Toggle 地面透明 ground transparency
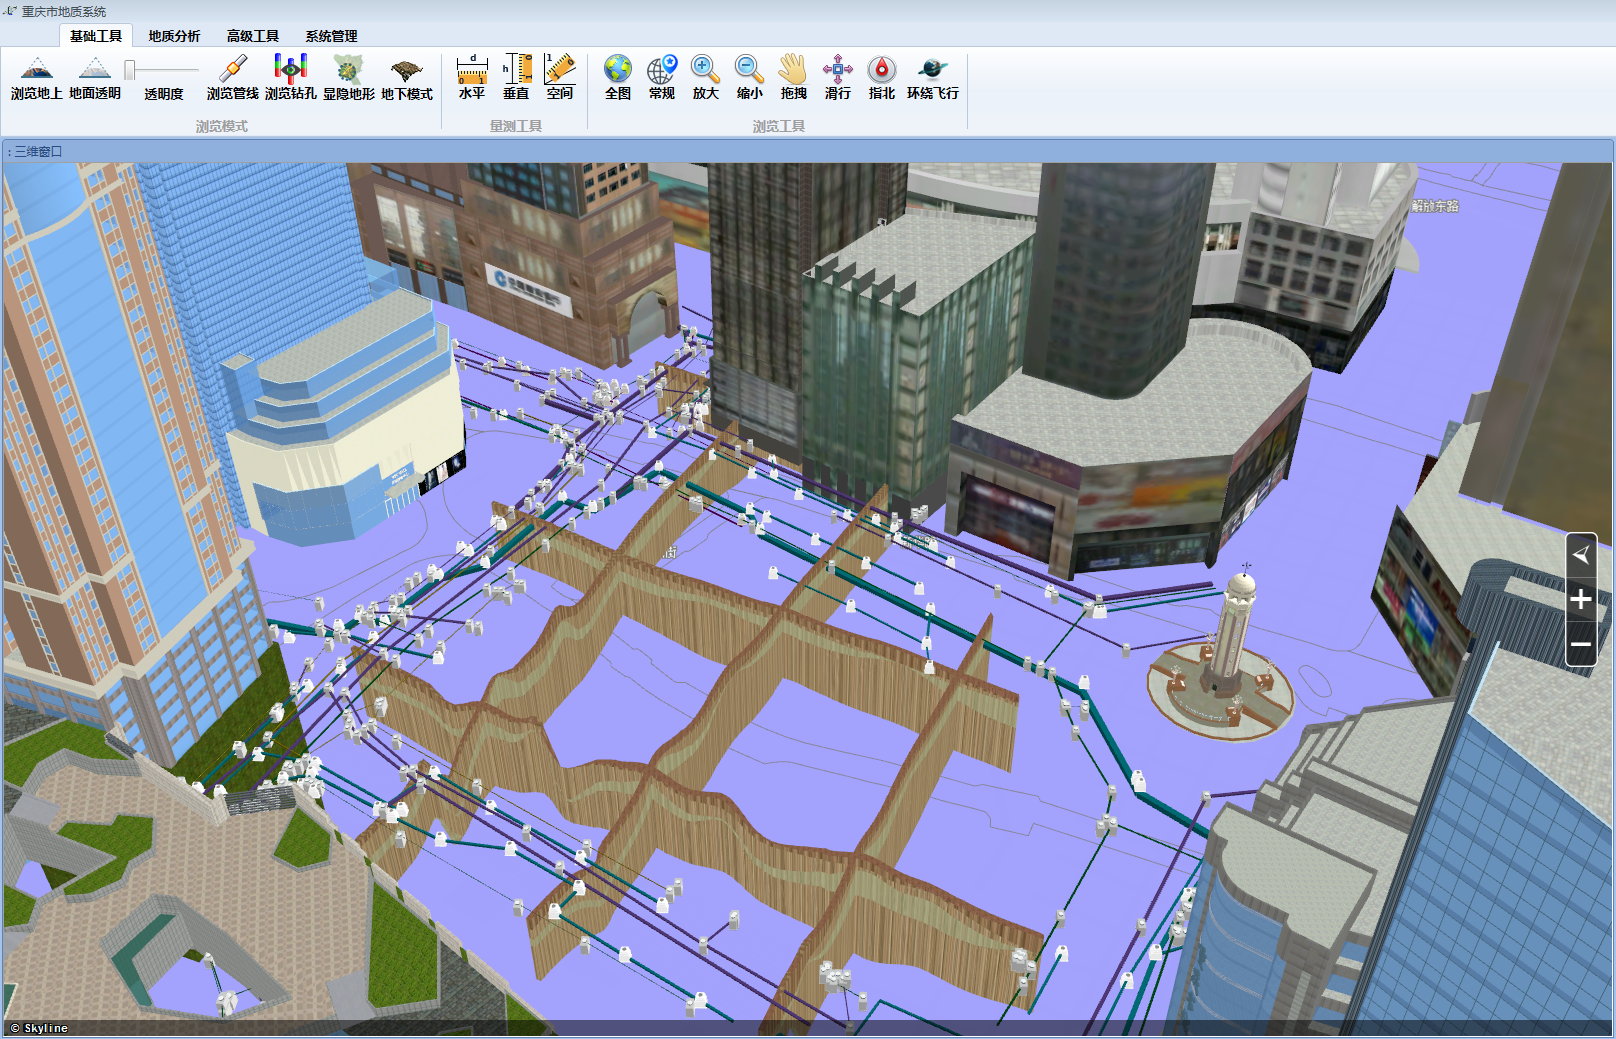Image resolution: width=1616 pixels, height=1039 pixels. (95, 78)
